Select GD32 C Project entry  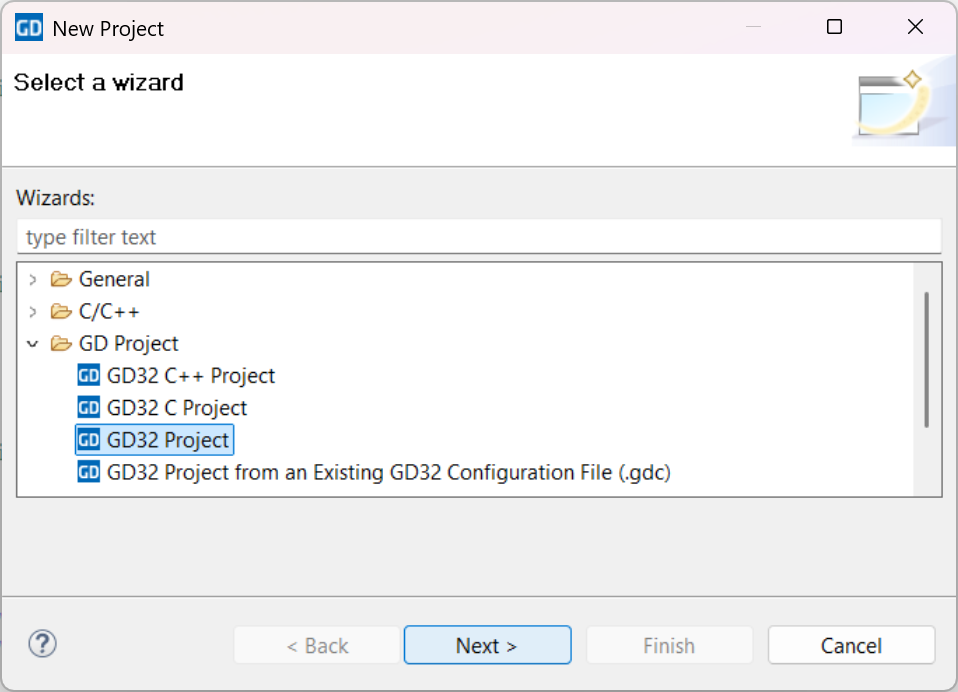pyautogui.click(x=176, y=408)
